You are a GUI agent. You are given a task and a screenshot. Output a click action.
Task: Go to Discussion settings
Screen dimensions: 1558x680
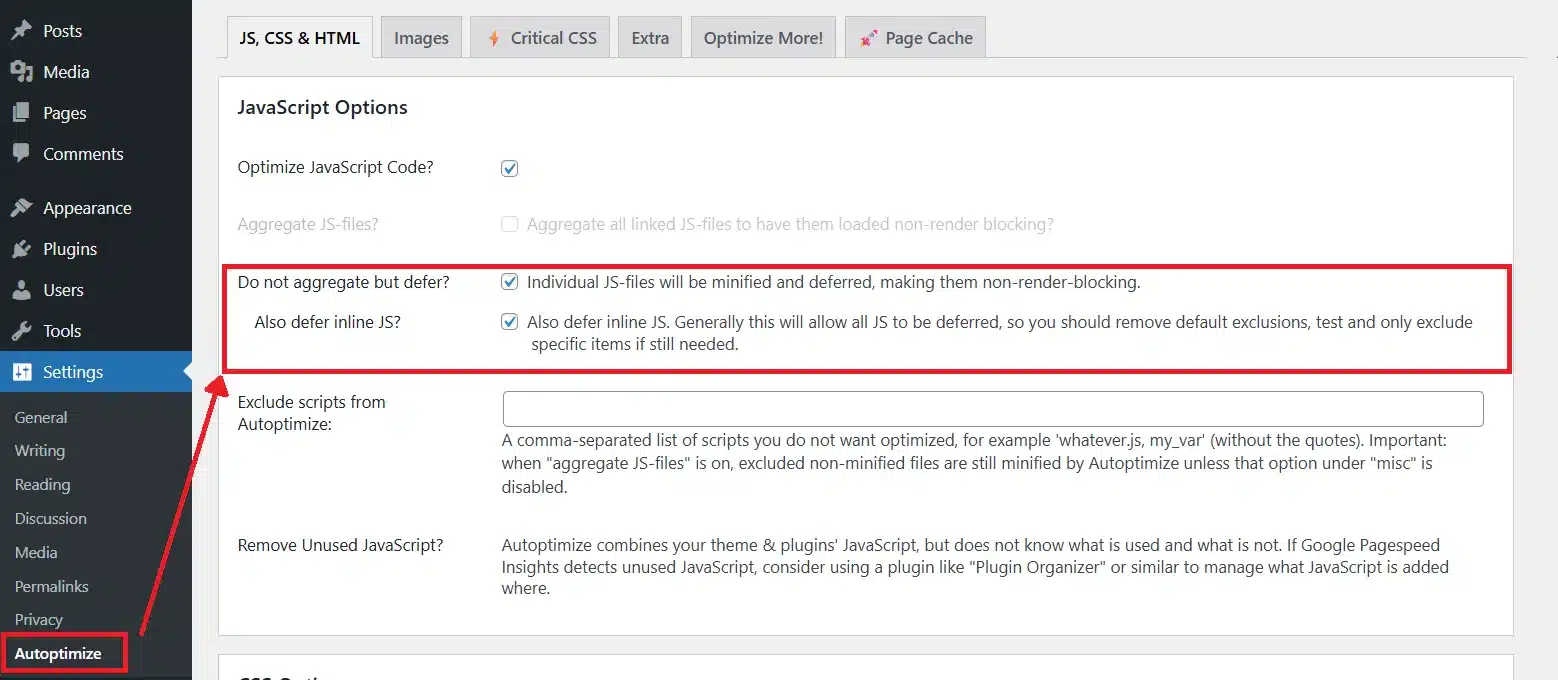point(50,519)
